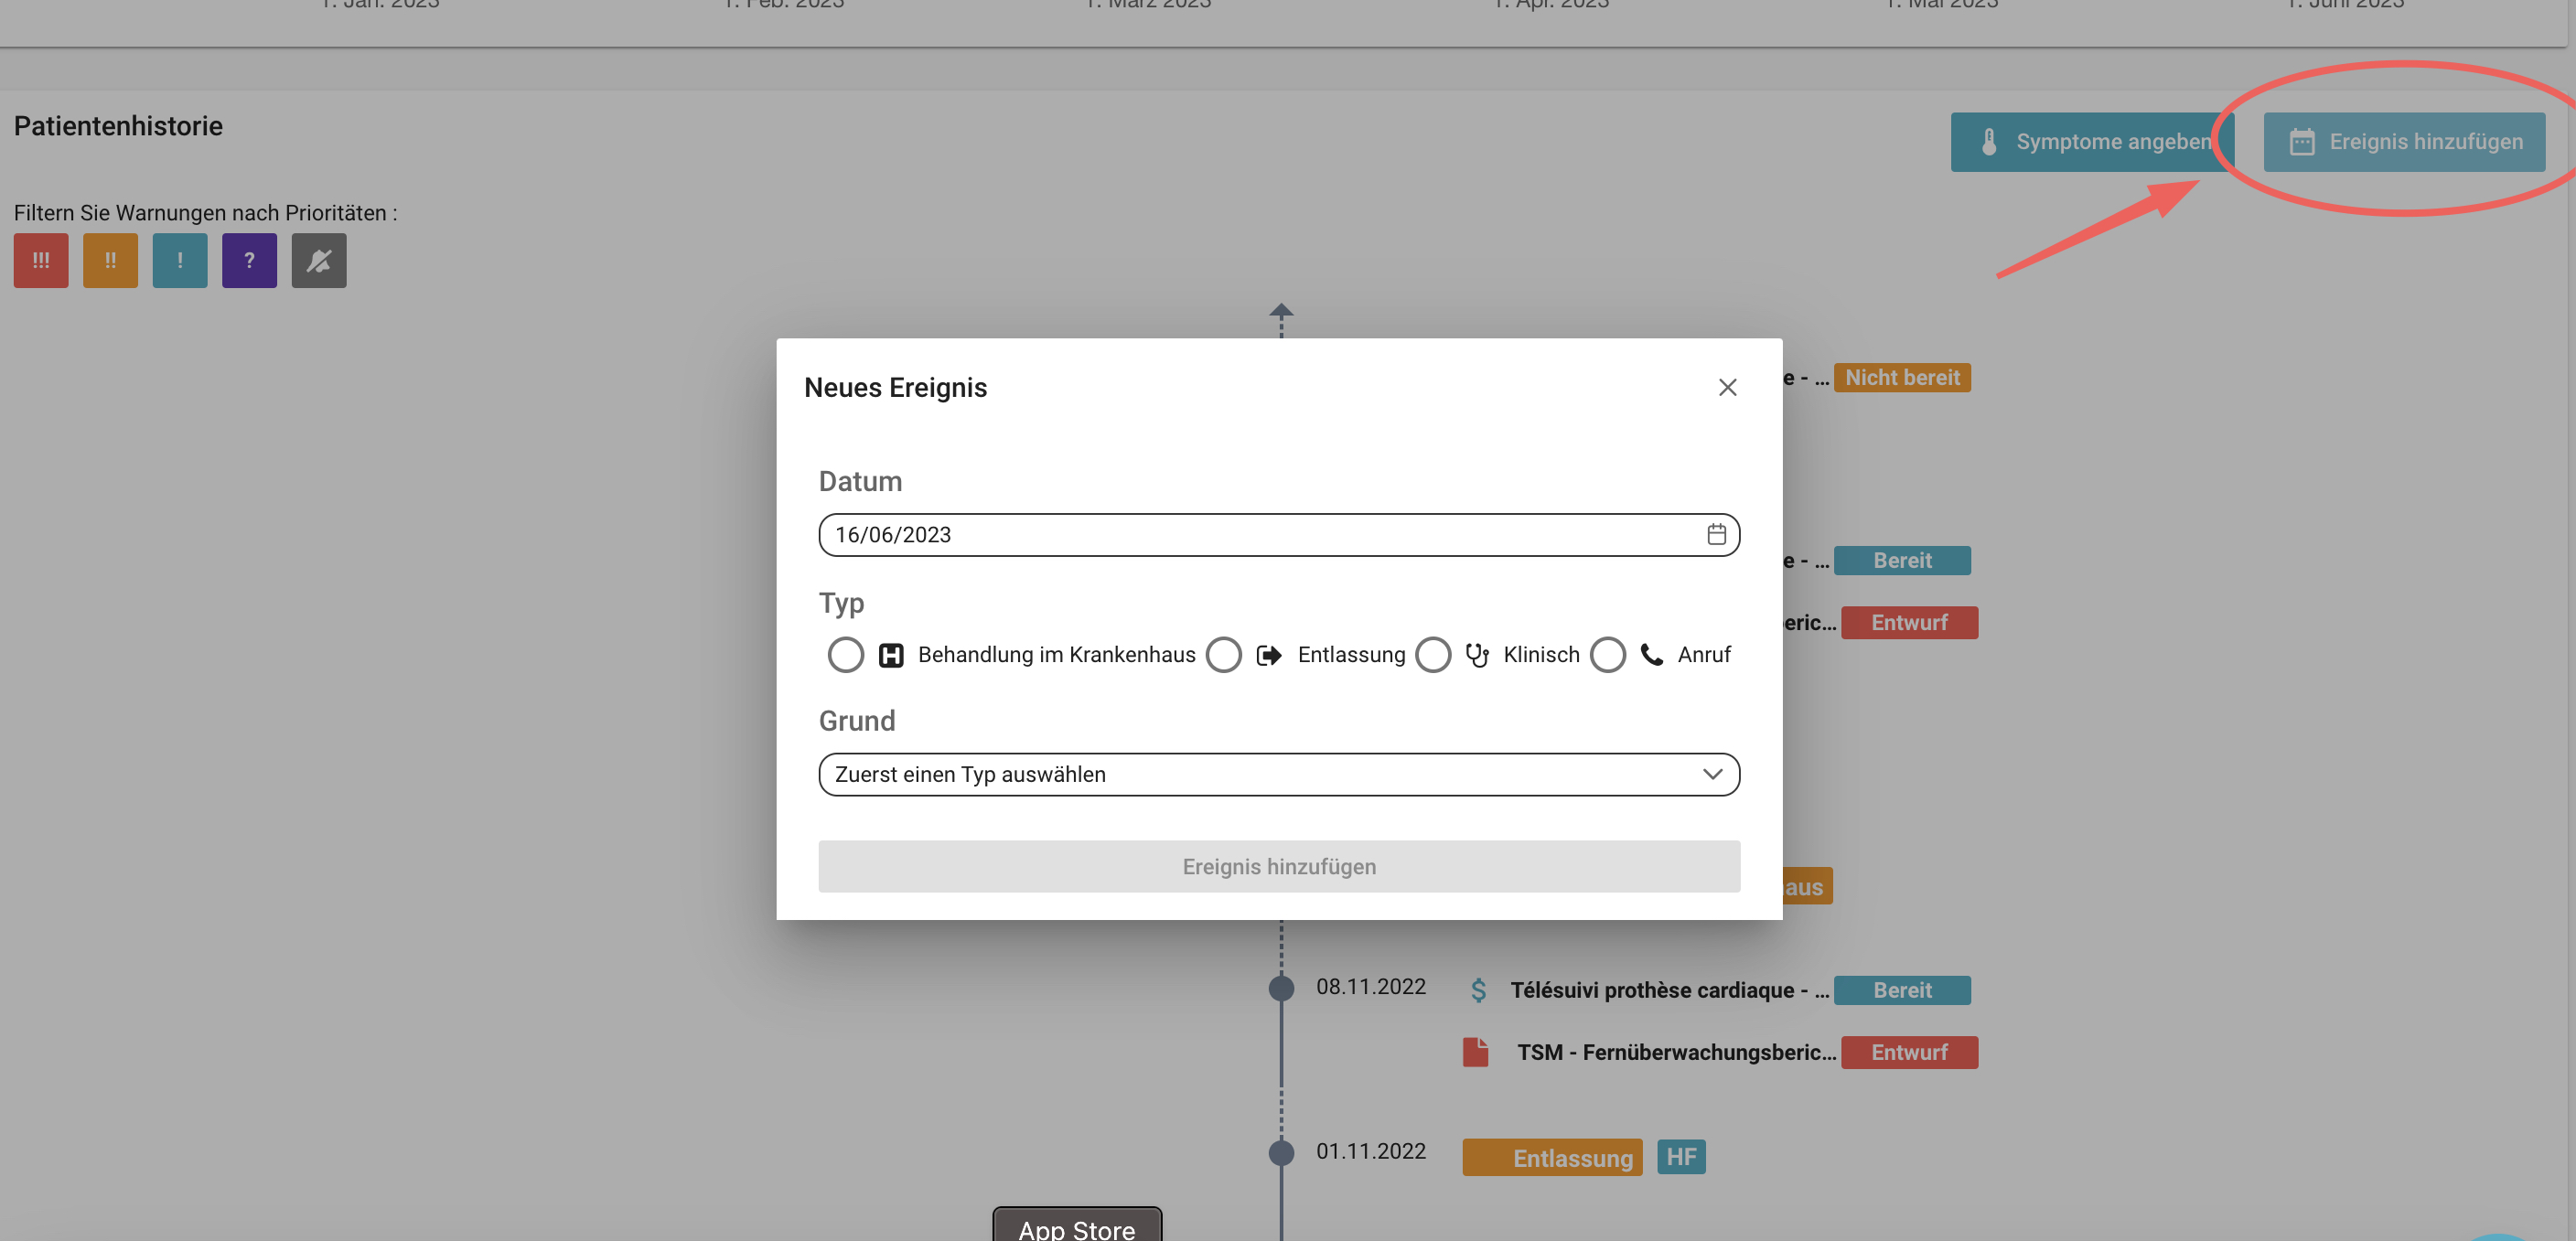Click Ereignis hinzufügen button in header

(2404, 142)
